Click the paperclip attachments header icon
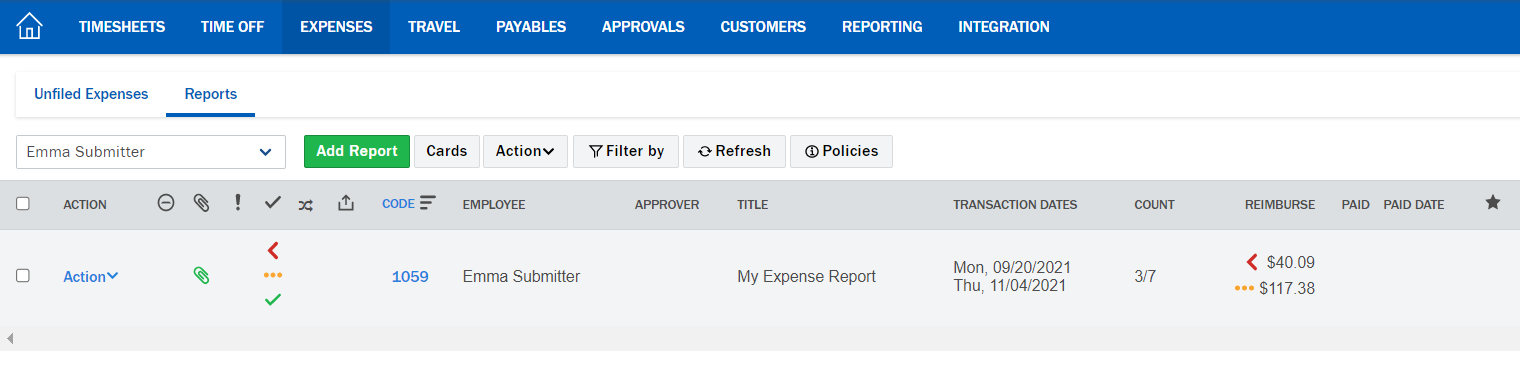This screenshot has height=365, width=1520. click(x=201, y=203)
